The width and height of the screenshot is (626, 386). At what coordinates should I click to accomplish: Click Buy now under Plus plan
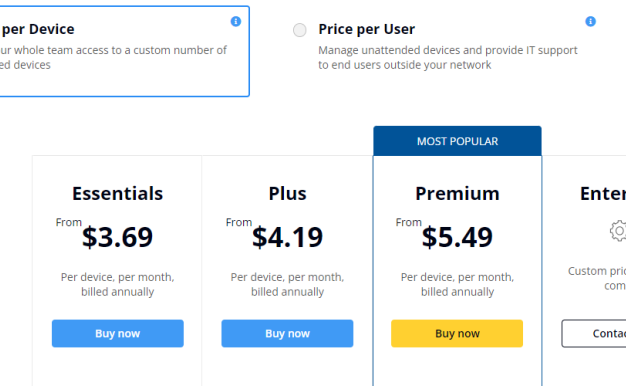click(x=287, y=333)
